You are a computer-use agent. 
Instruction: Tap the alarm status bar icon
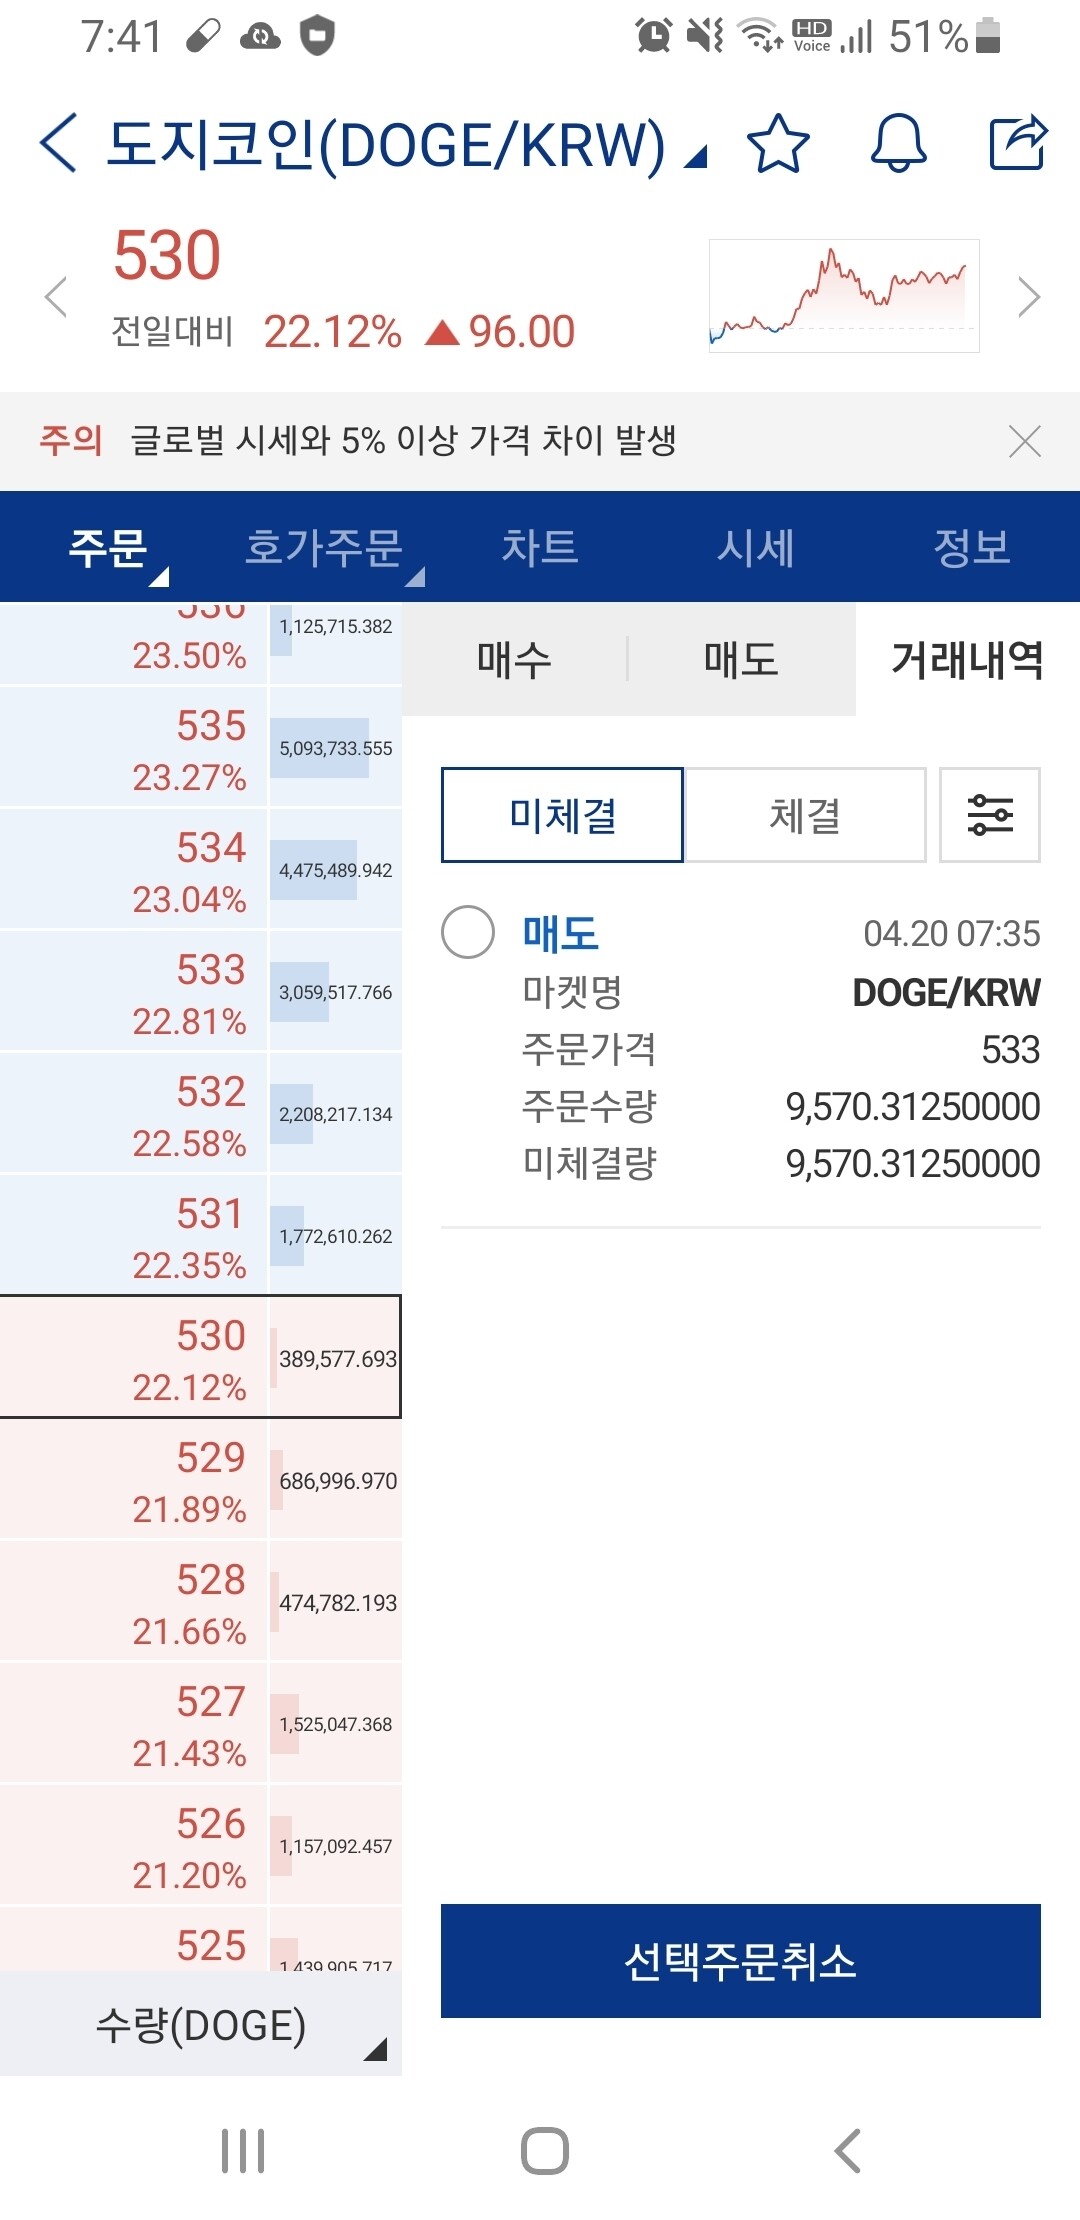(654, 36)
